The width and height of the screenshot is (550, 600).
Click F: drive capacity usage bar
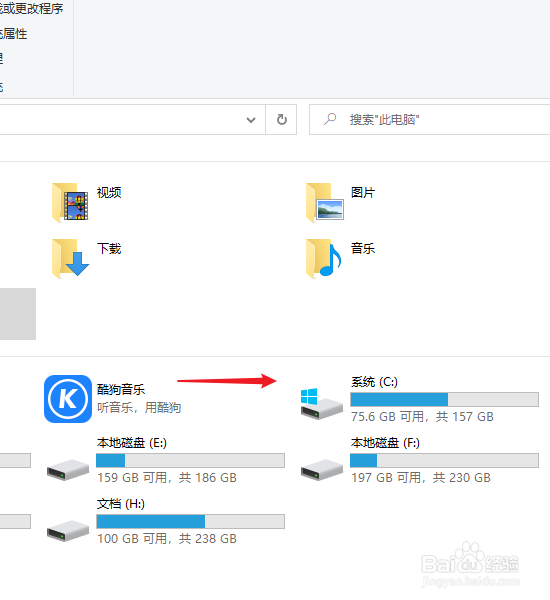tap(444, 460)
